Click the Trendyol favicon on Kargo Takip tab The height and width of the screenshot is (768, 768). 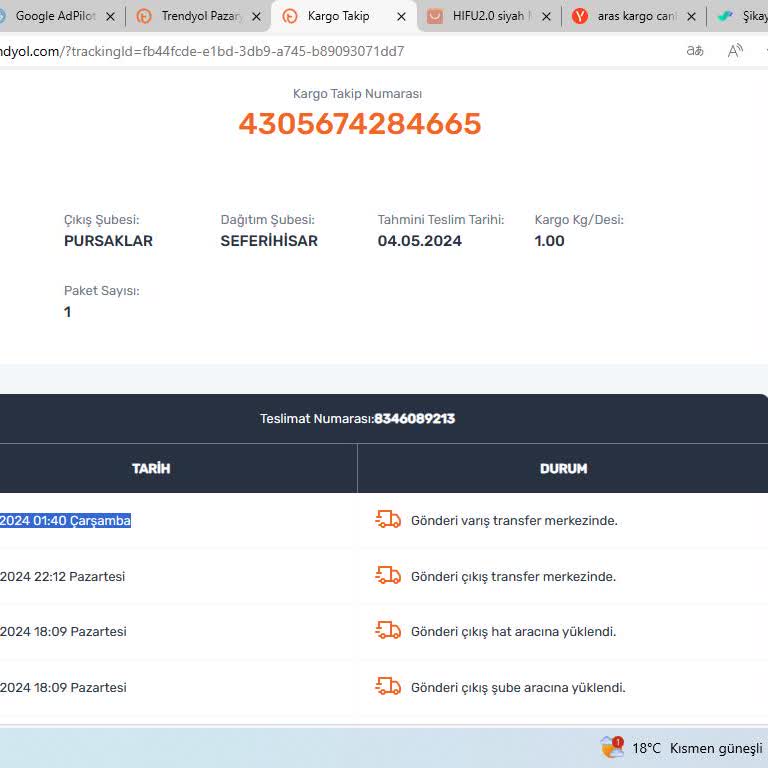point(290,16)
